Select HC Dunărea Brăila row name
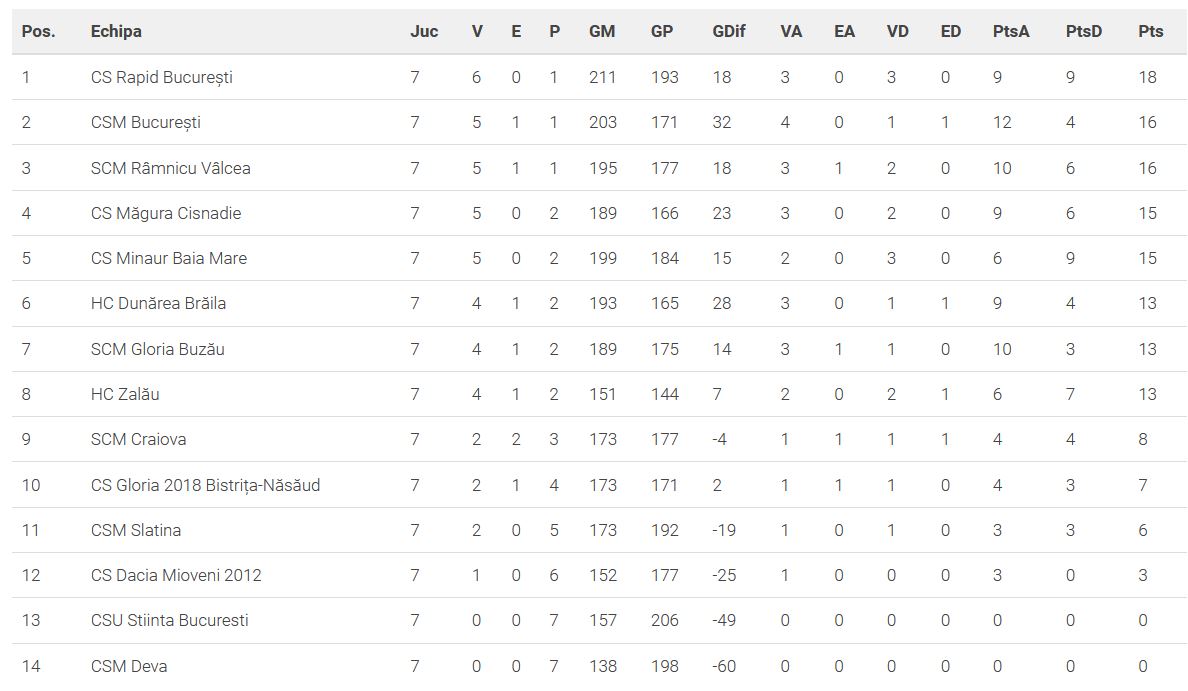This screenshot has width=1188, height=691. pos(158,303)
